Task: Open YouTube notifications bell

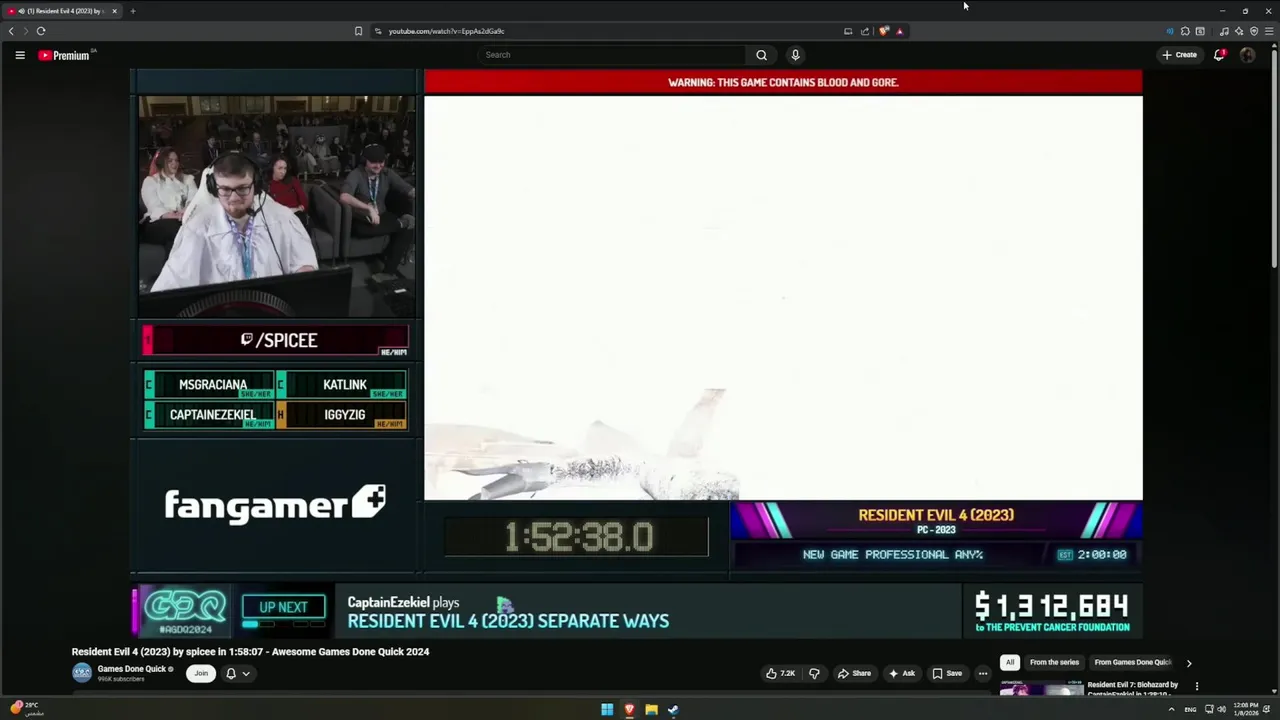Action: click(x=1219, y=55)
